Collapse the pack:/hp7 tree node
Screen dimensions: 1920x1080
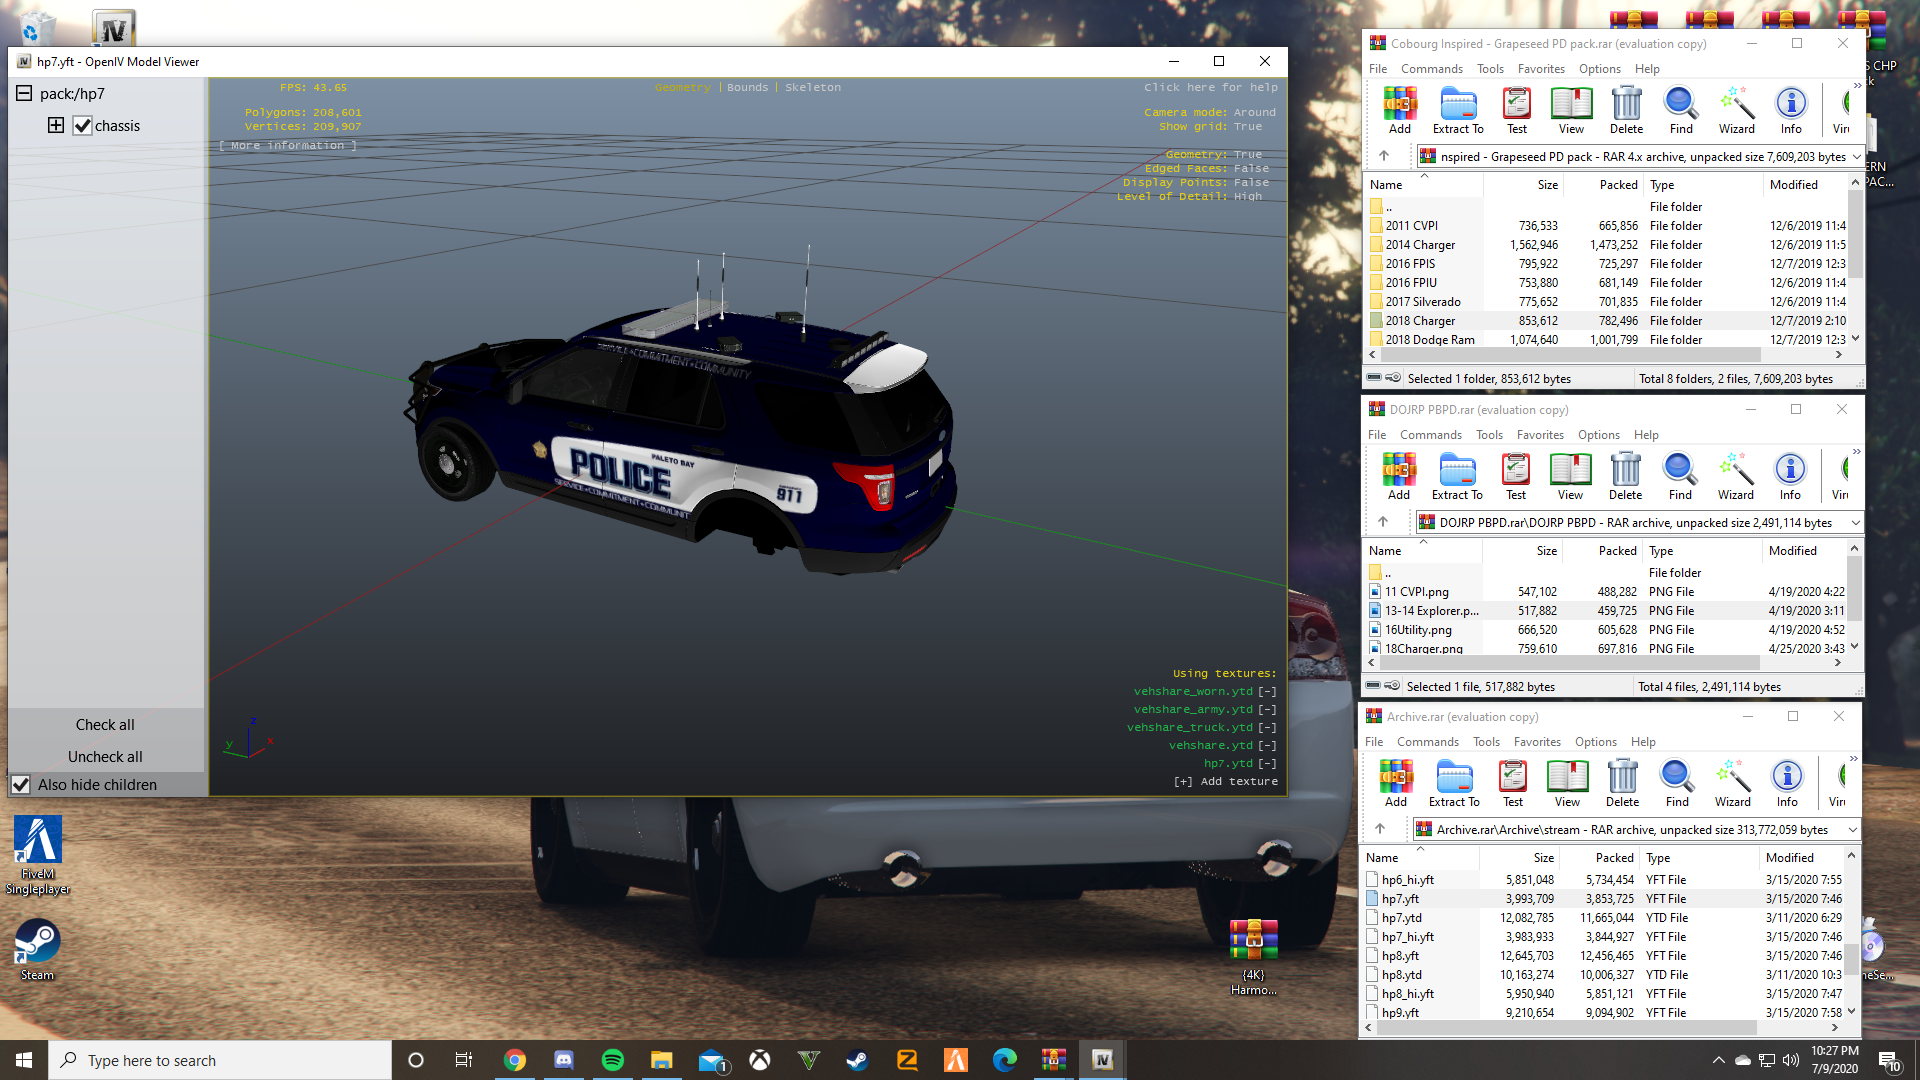point(24,94)
